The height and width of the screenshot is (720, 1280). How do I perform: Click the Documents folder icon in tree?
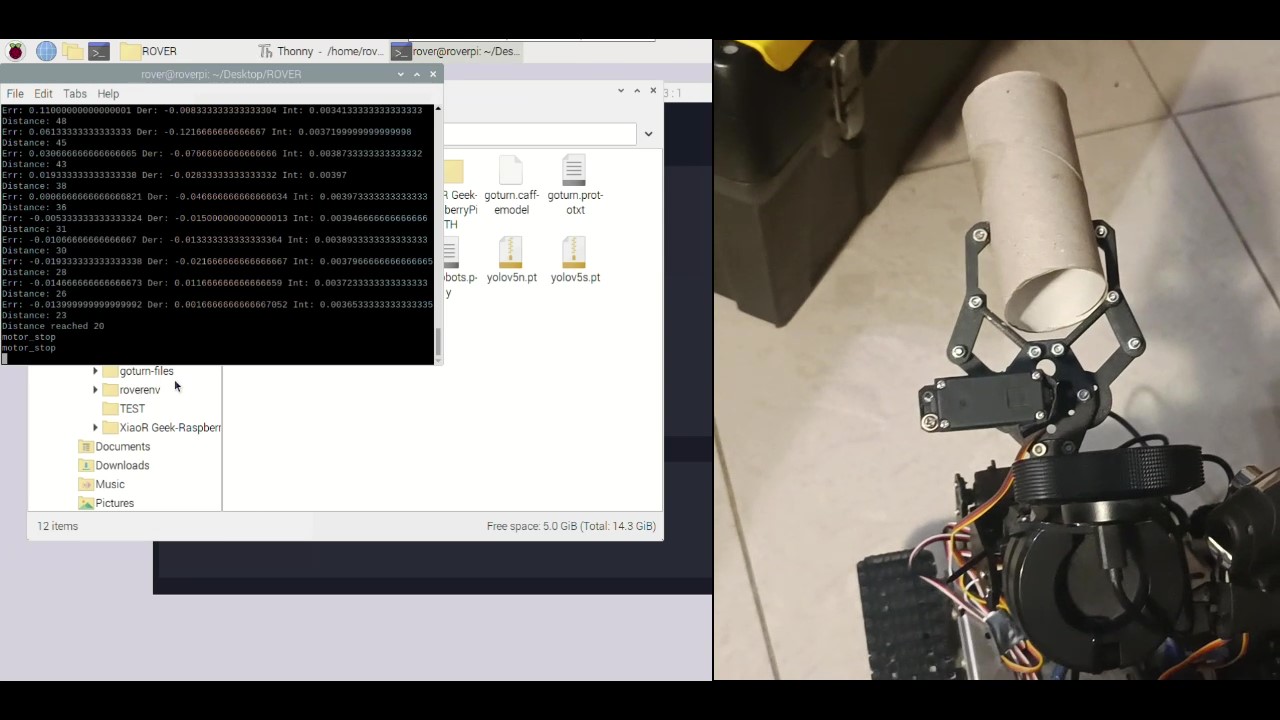pos(86,447)
